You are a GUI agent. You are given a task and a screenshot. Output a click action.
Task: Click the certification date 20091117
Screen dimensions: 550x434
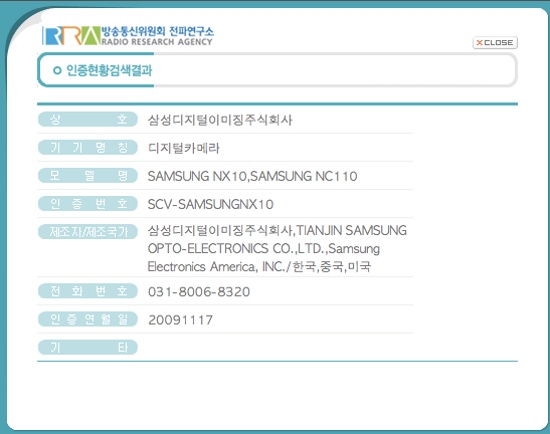[x=180, y=320]
